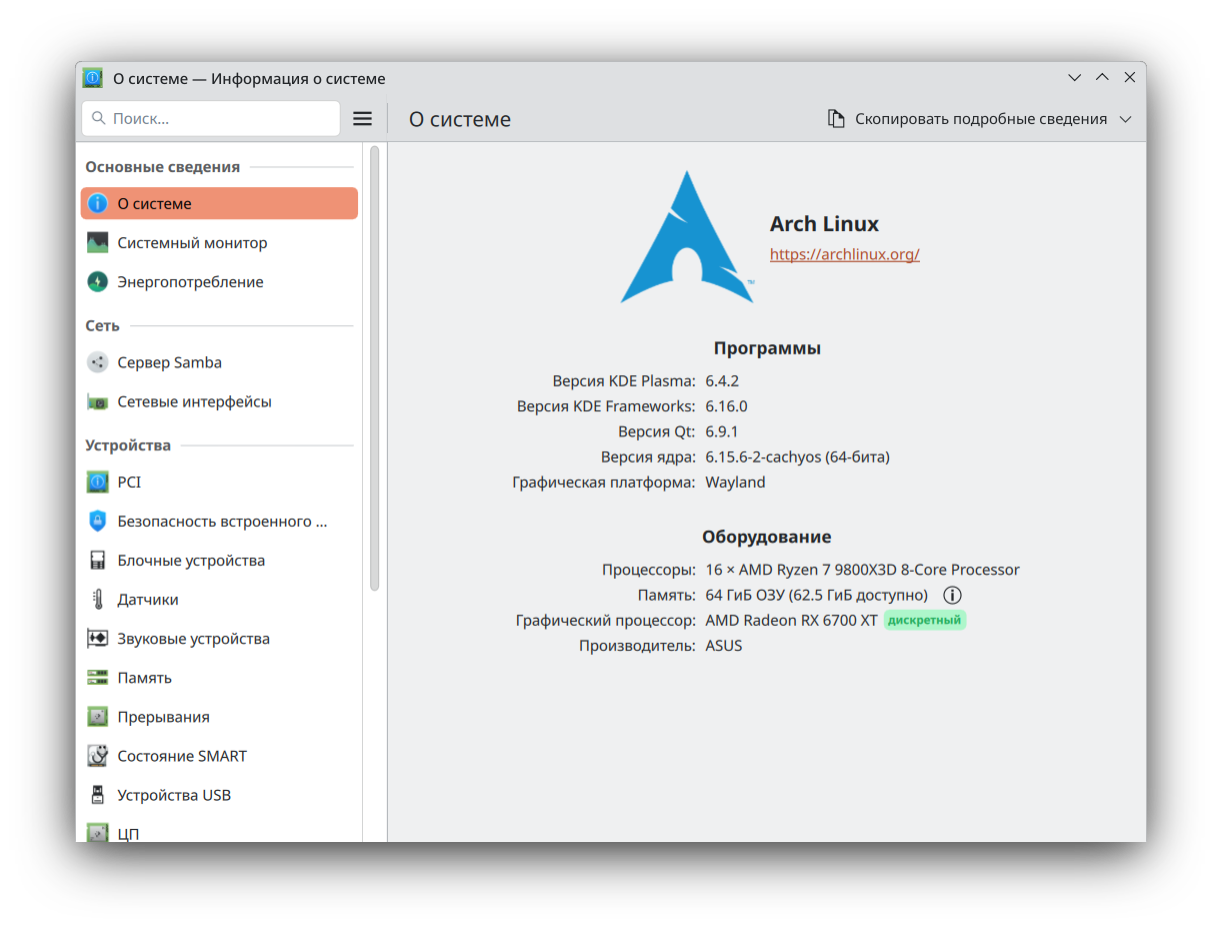Click the ASUS manufacturer value

pyautogui.click(x=724, y=646)
